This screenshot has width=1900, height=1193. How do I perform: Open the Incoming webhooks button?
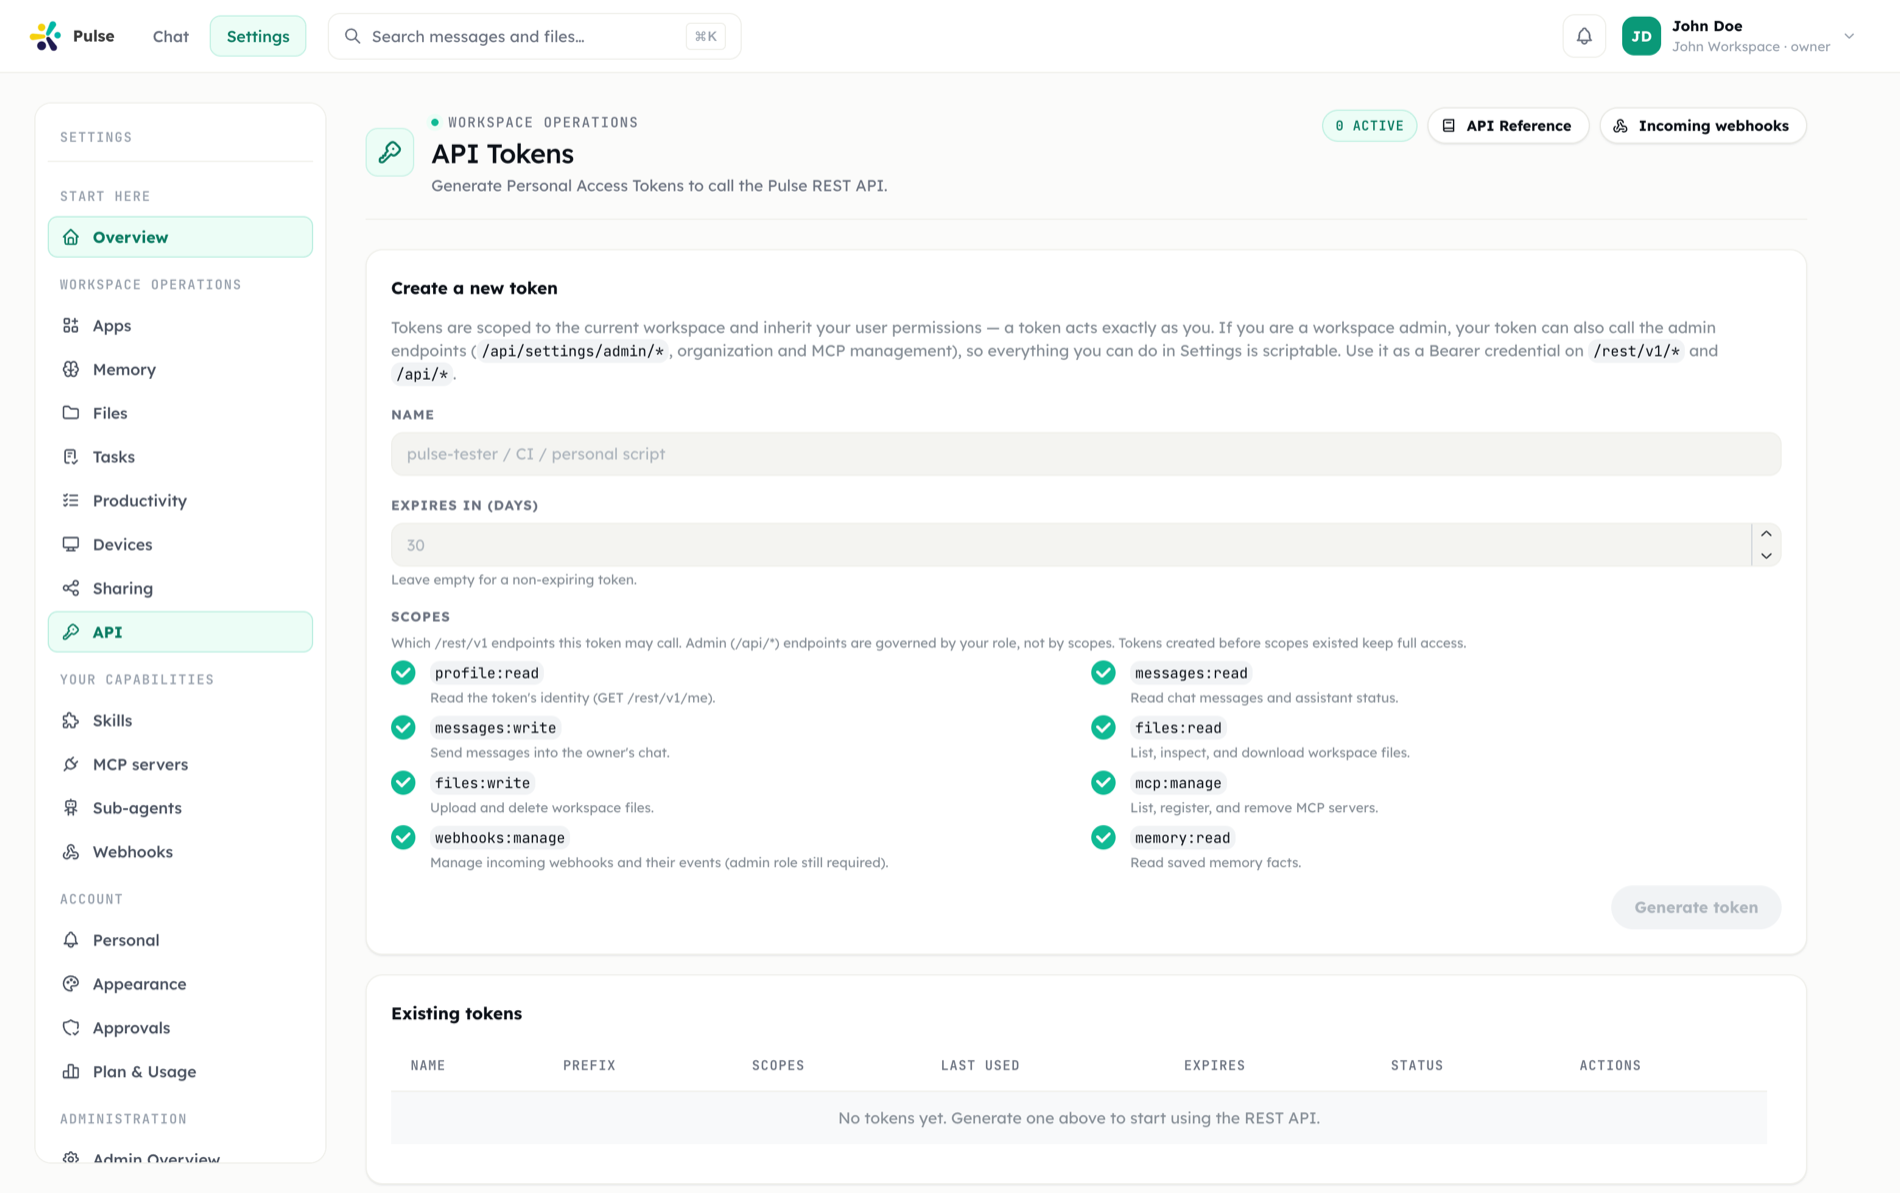click(1703, 126)
